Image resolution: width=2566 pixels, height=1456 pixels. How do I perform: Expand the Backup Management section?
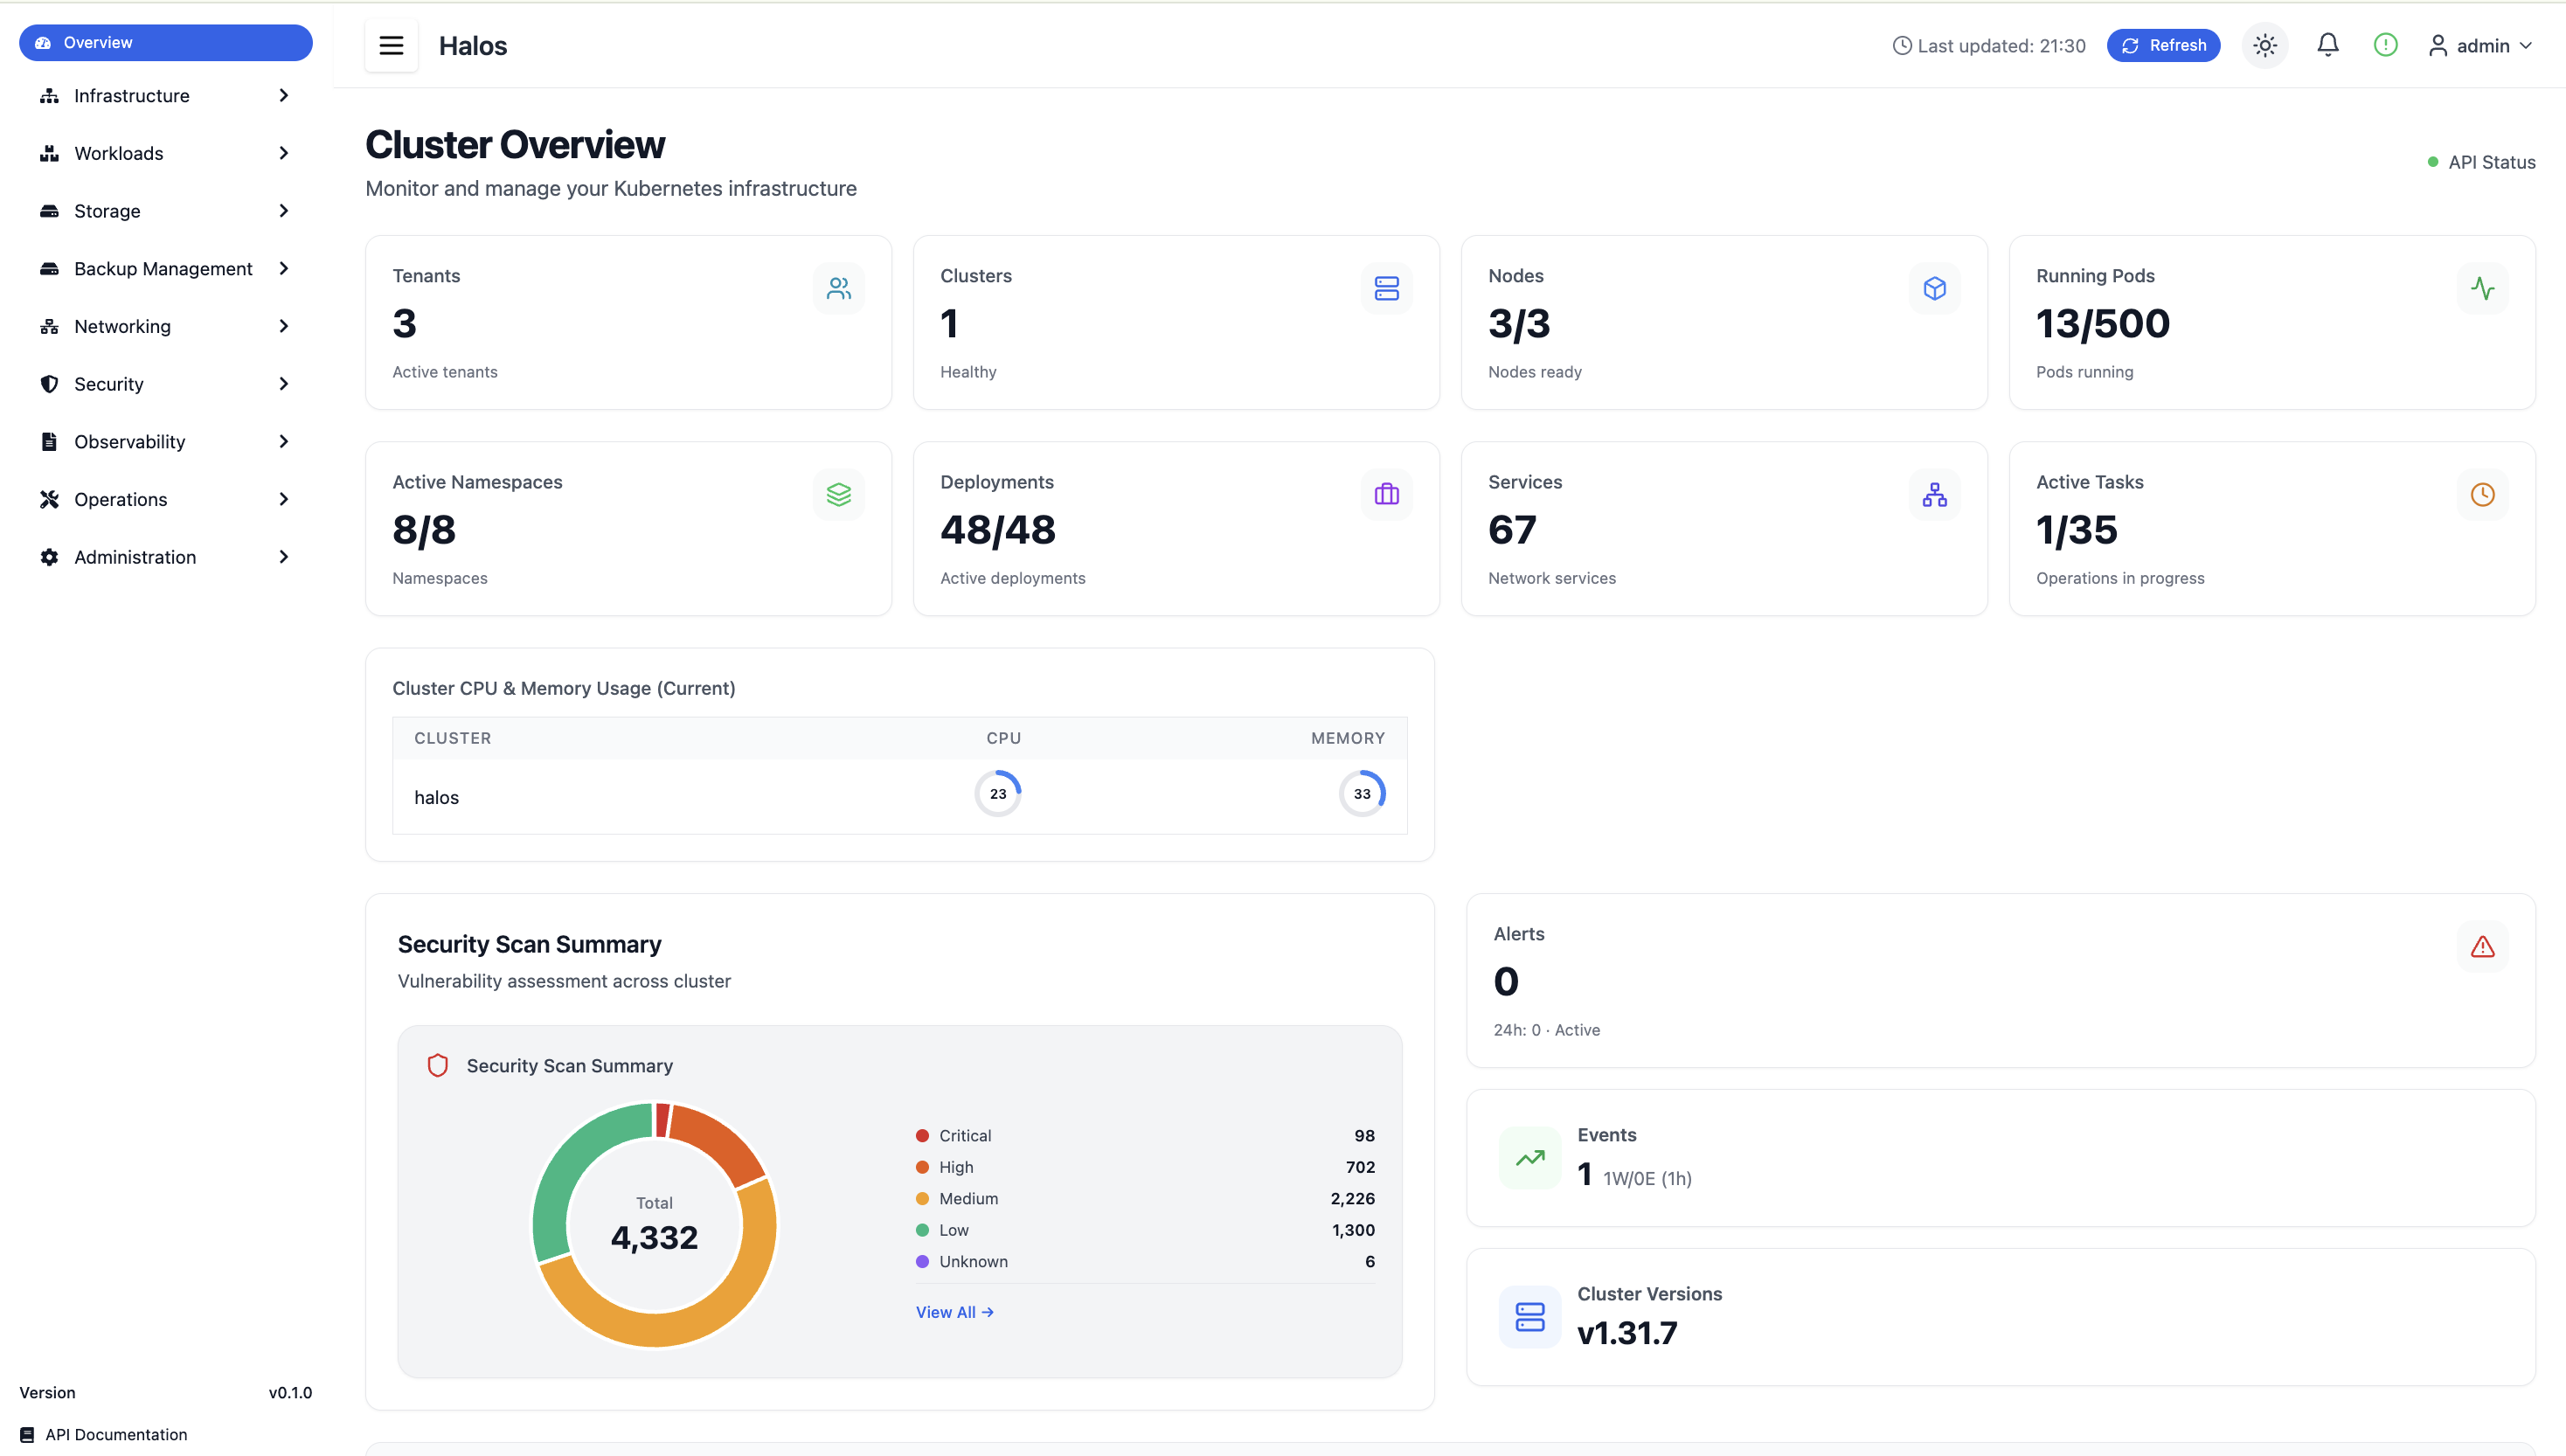(165, 268)
